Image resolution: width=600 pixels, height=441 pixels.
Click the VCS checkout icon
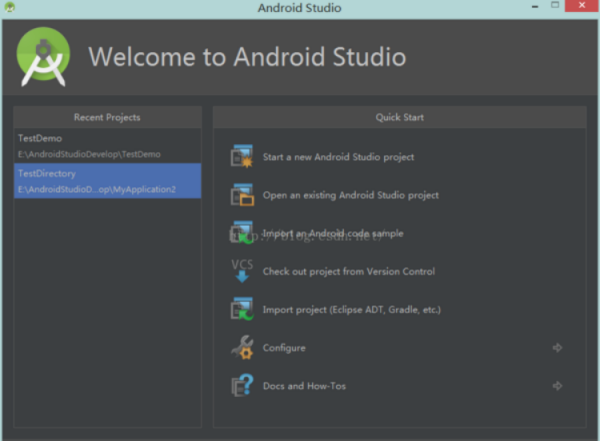point(242,271)
